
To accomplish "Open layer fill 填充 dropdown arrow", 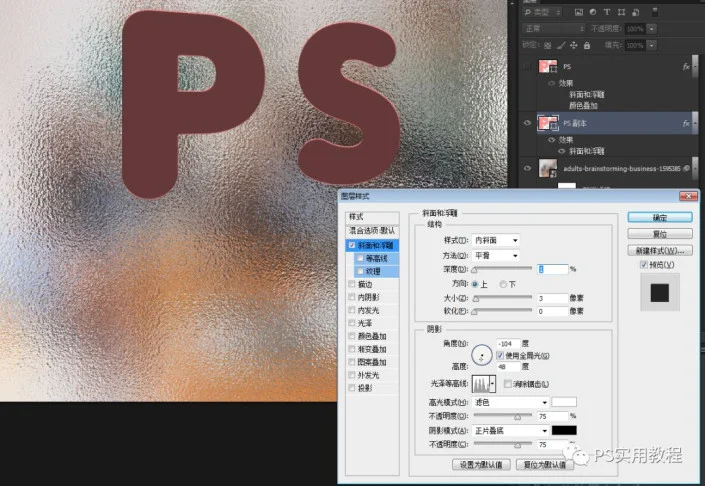I will tap(651, 45).
